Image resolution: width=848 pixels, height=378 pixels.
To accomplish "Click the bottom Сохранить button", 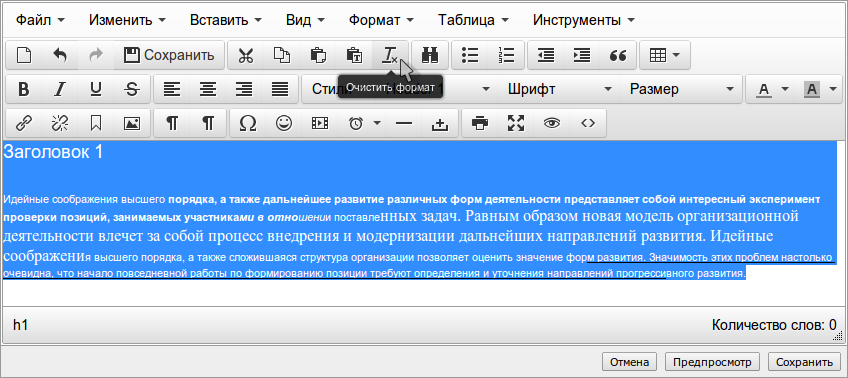I will [x=804, y=362].
